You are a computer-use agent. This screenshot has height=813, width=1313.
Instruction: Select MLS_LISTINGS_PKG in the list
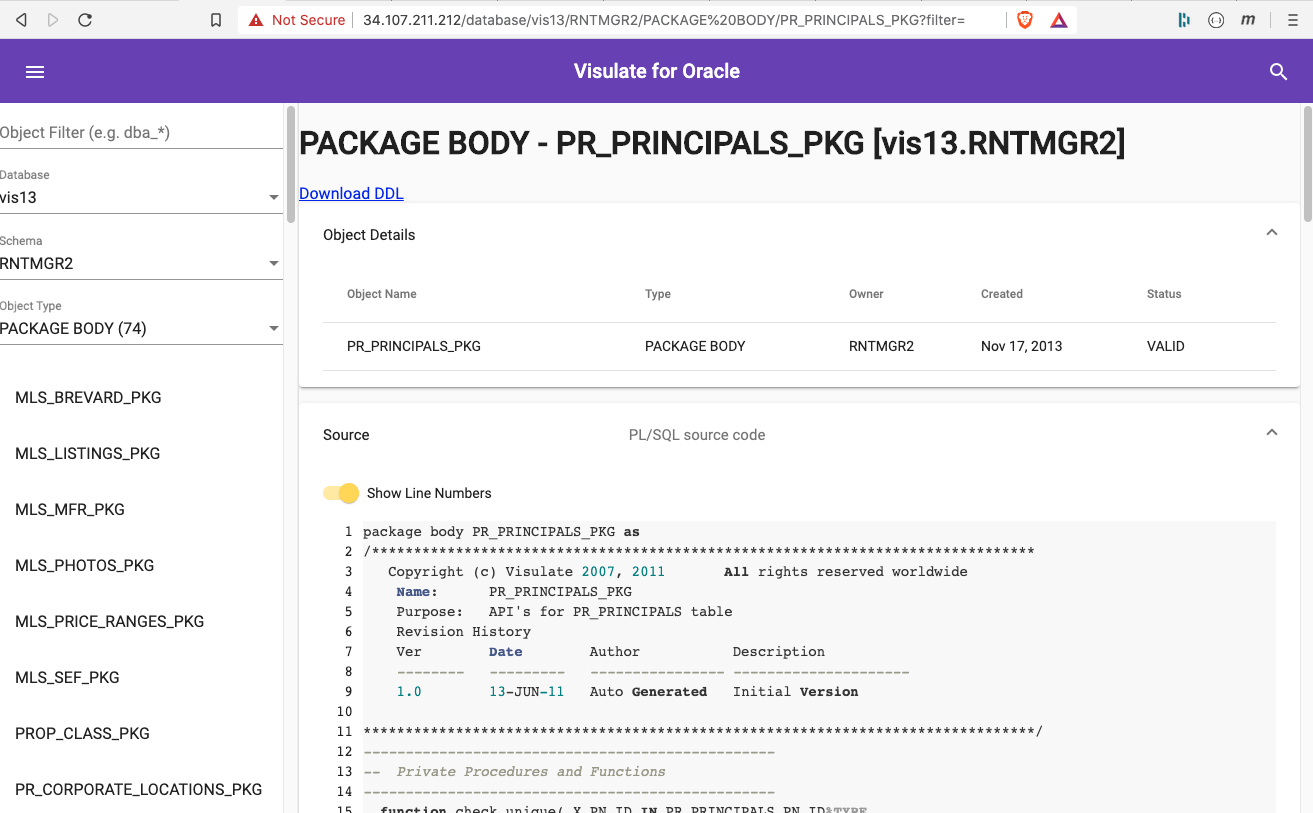88,454
